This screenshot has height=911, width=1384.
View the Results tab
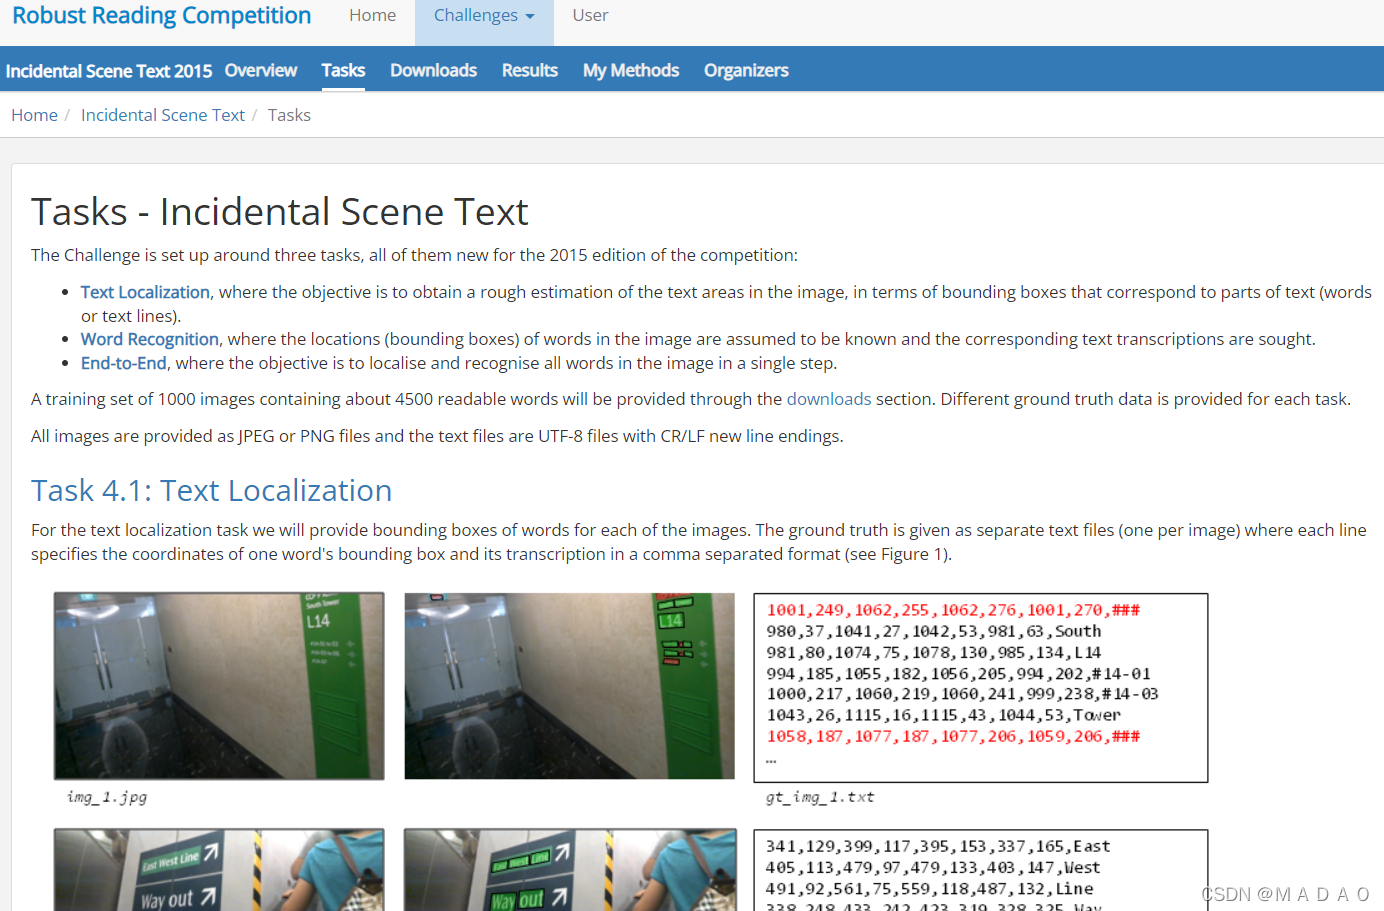[529, 70]
